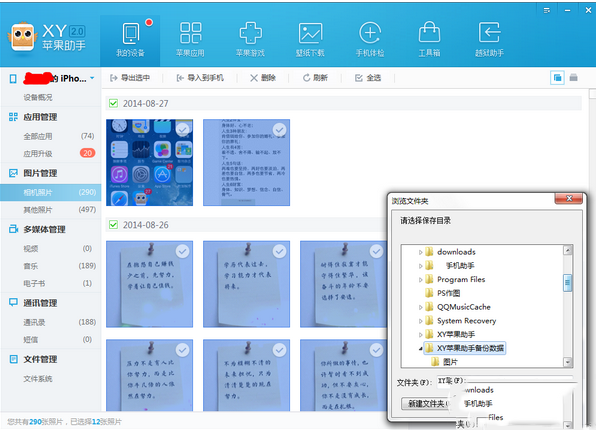Expand the QQMusicCache folder
596x430 pixels.
pos(420,307)
